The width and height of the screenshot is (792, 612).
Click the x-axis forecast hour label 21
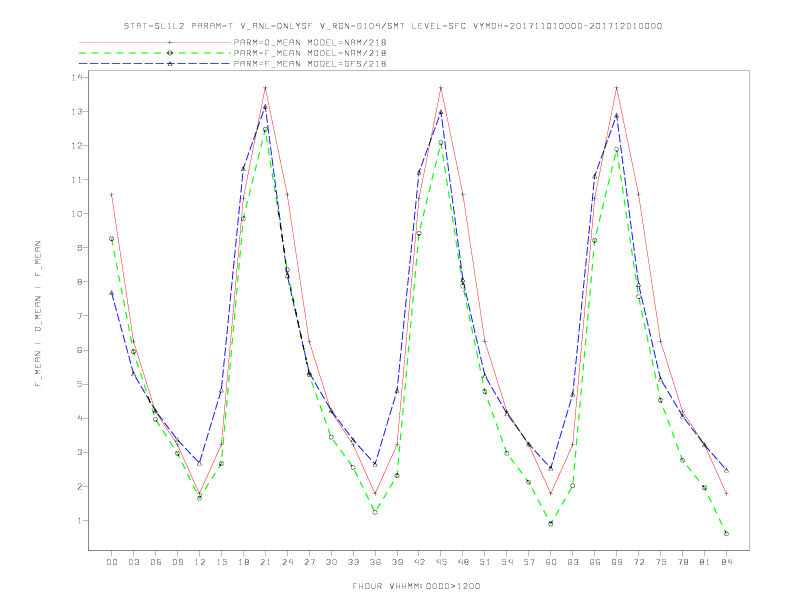[265, 562]
